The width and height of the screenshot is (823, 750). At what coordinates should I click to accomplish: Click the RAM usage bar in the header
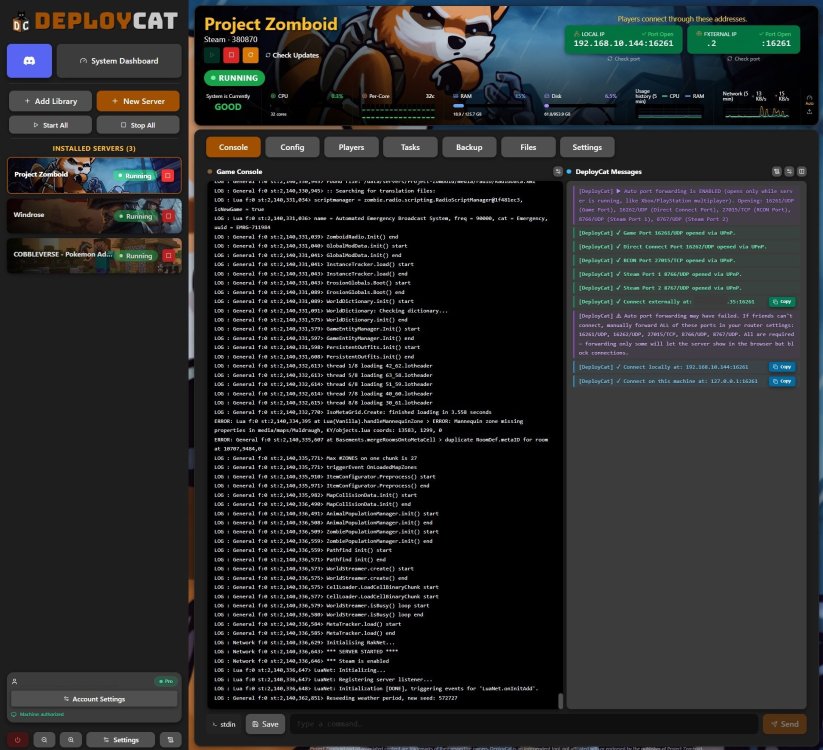pos(489,105)
